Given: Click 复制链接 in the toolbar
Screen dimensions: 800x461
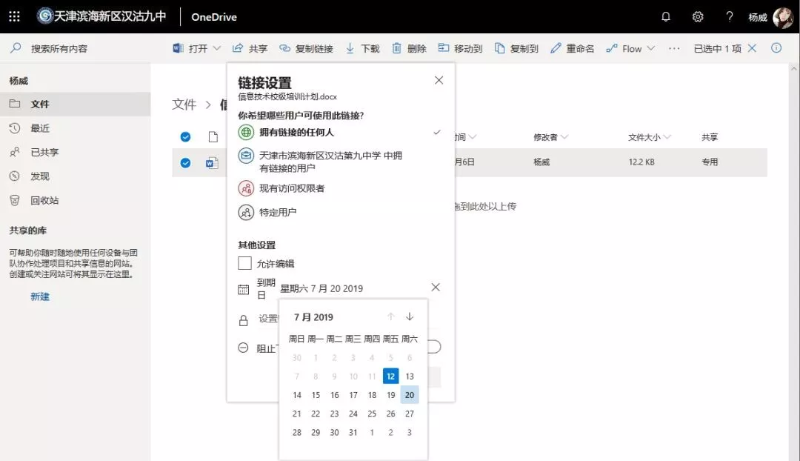Looking at the screenshot, I should 306,48.
